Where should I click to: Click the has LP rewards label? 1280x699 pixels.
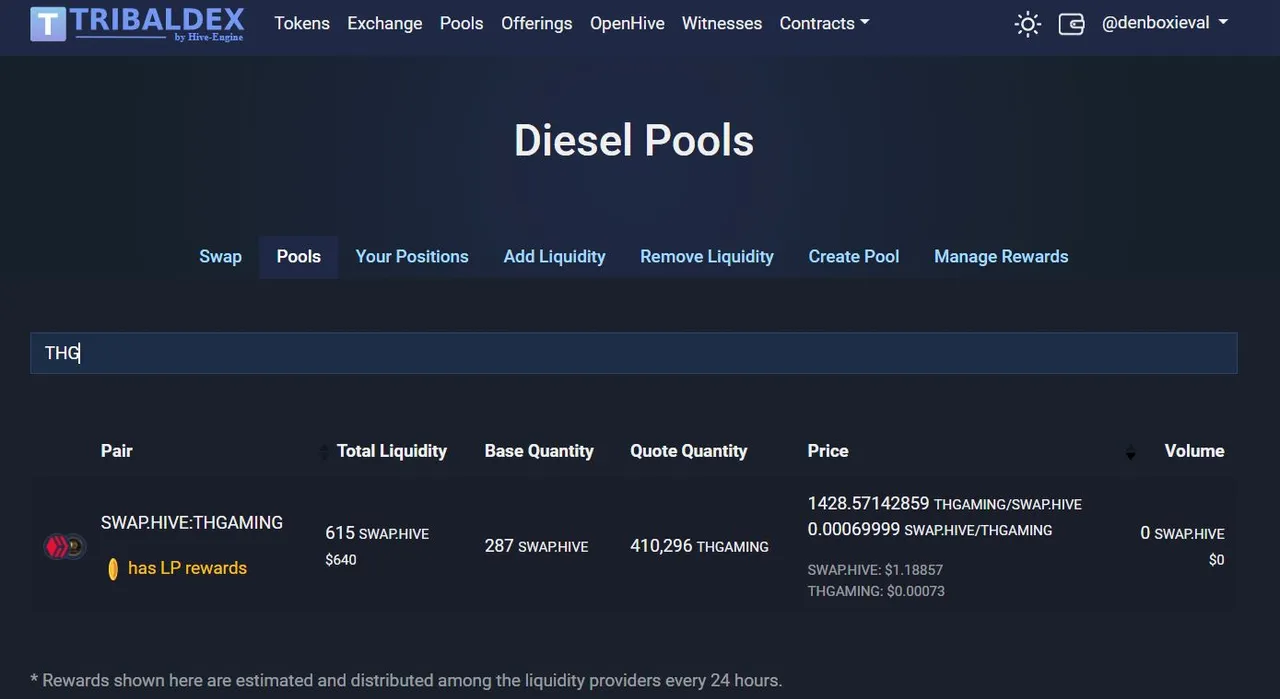pos(187,568)
